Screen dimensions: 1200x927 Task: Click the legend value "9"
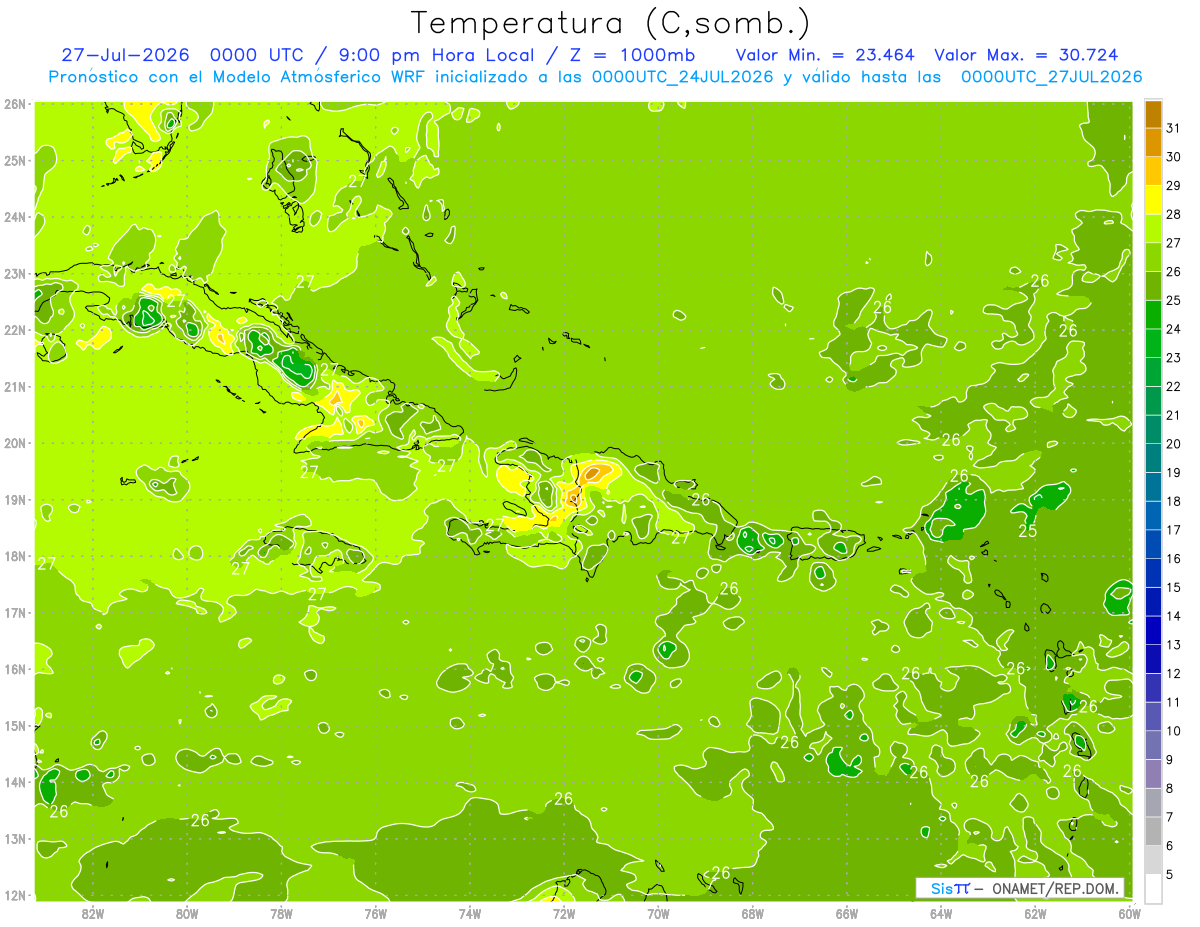tap(1170, 759)
